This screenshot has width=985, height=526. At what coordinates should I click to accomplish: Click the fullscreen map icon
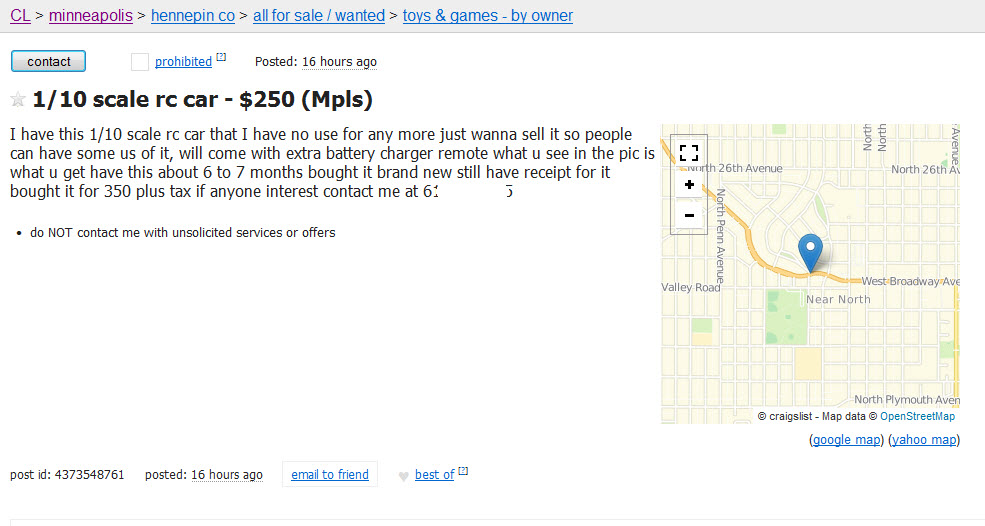(689, 153)
